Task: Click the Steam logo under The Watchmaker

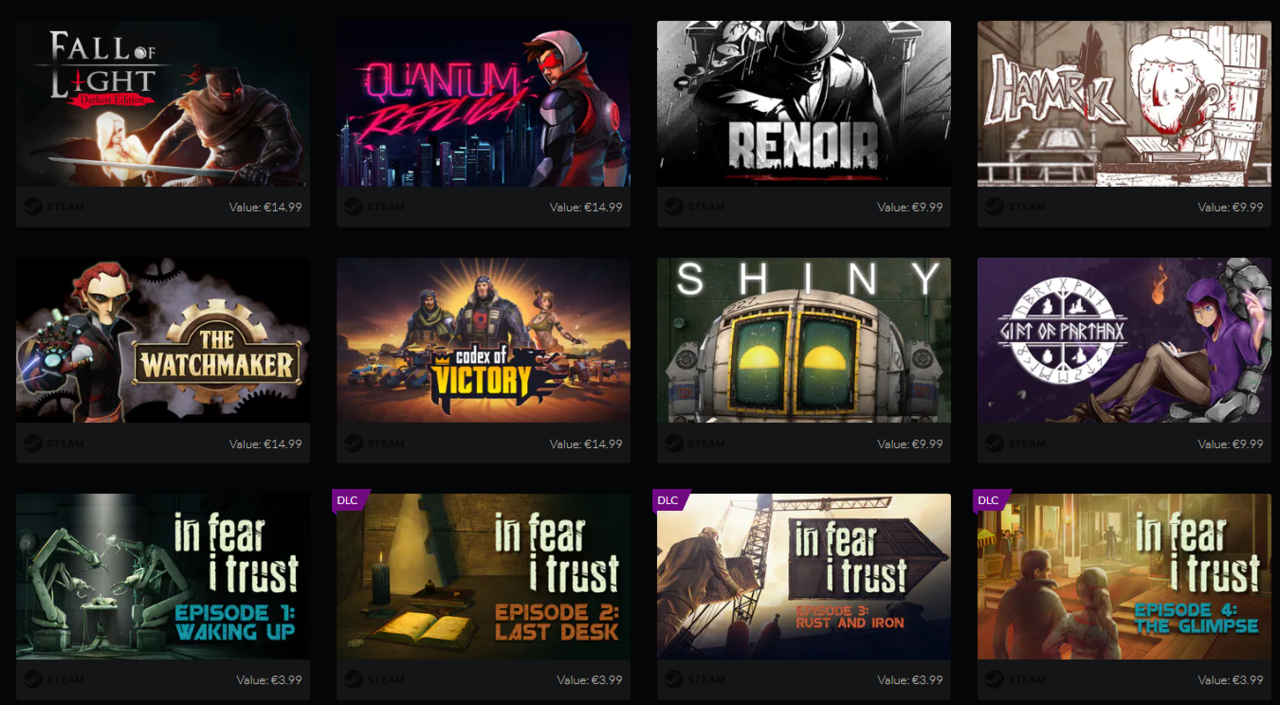Action: pyautogui.click(x=33, y=443)
